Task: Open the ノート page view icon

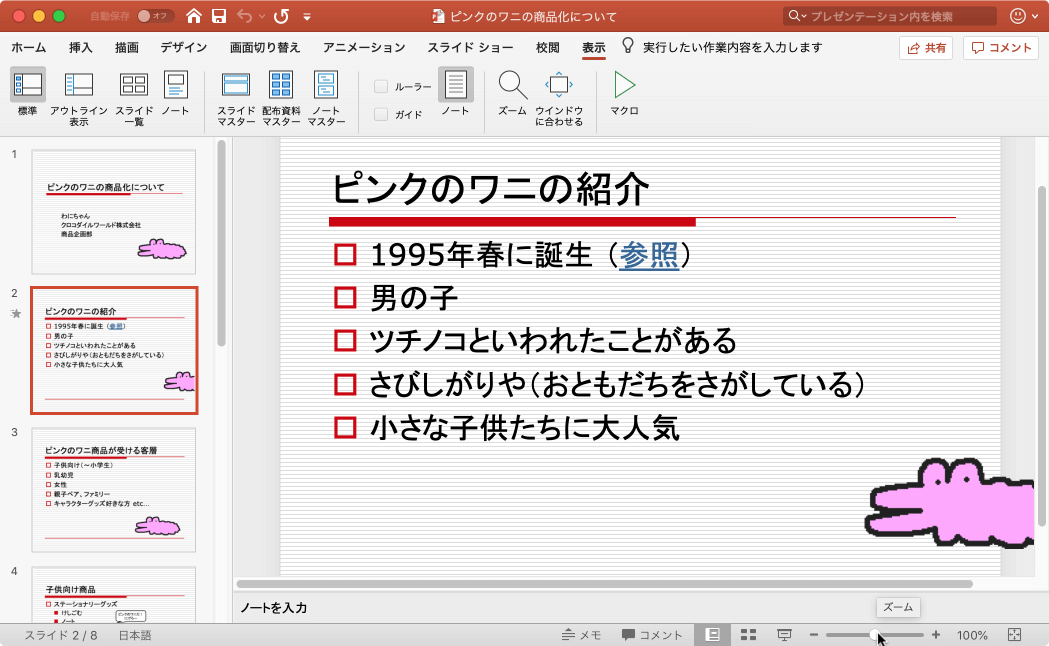Action: pyautogui.click(x=176, y=85)
